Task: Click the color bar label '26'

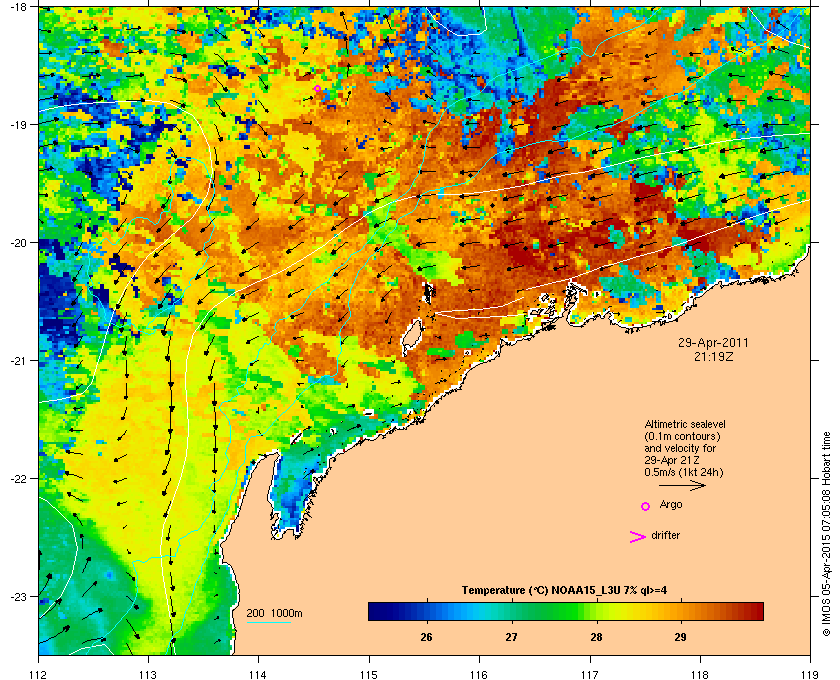Action: pos(426,637)
